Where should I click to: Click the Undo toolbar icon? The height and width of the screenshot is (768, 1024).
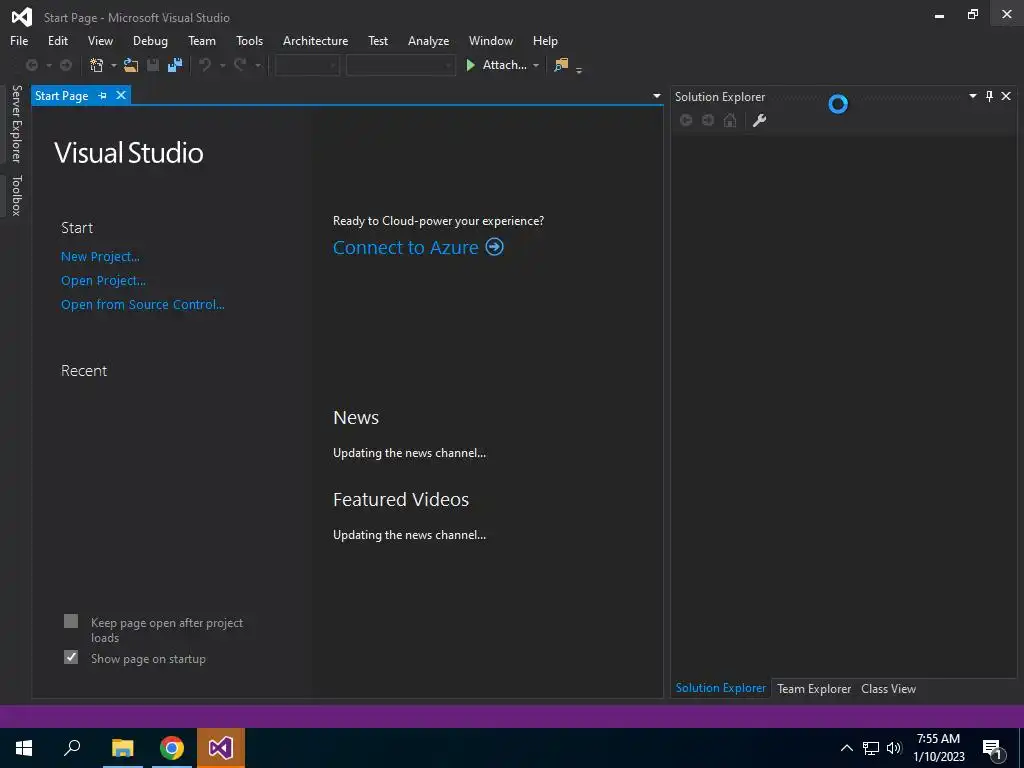coord(205,65)
